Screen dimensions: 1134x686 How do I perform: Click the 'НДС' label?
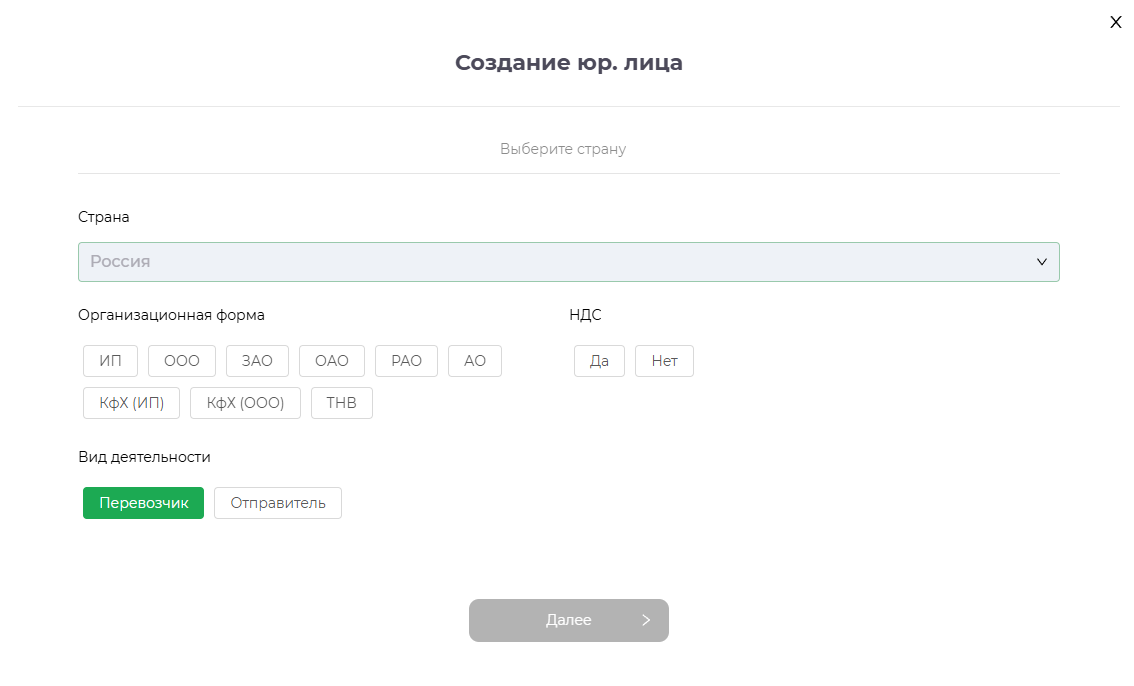pos(585,315)
